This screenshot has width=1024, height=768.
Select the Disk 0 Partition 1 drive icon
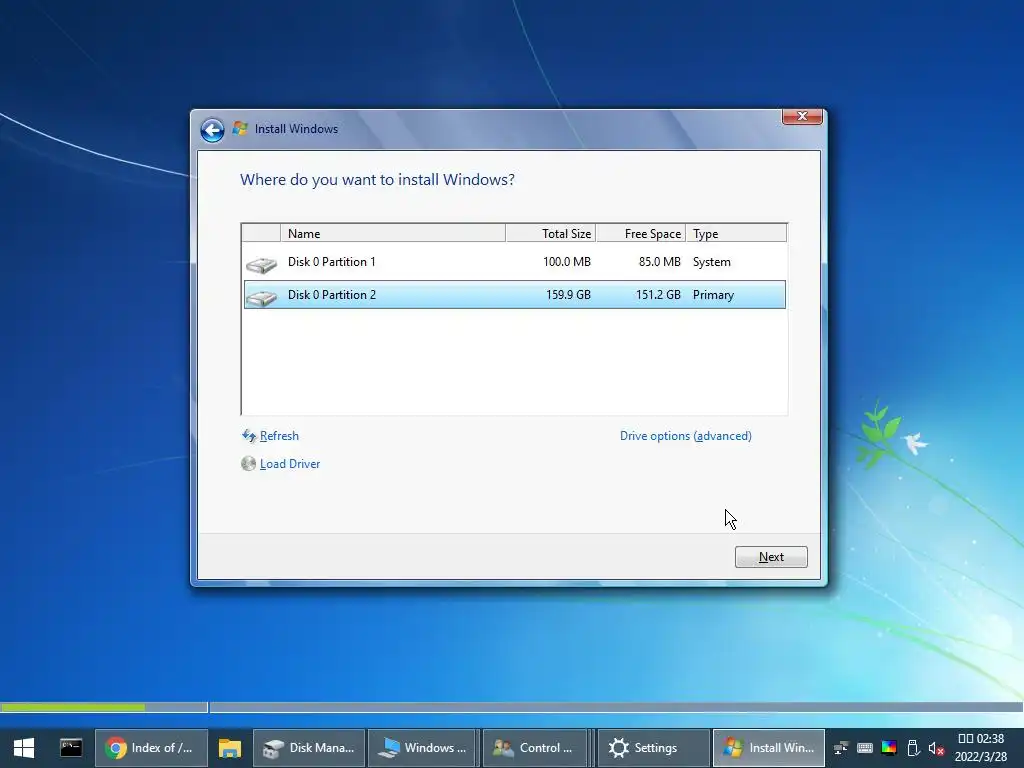pos(261,264)
